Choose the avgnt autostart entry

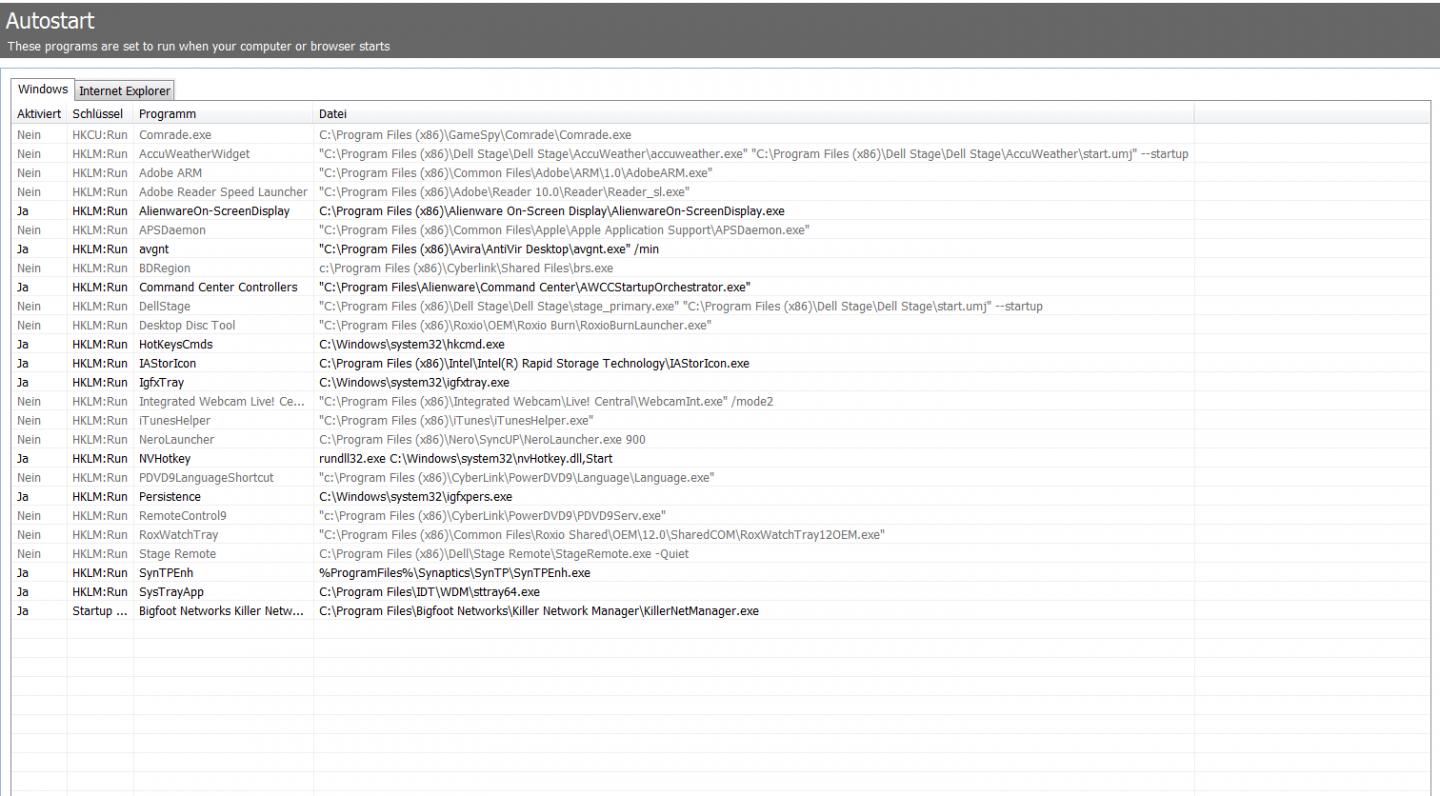click(156, 249)
